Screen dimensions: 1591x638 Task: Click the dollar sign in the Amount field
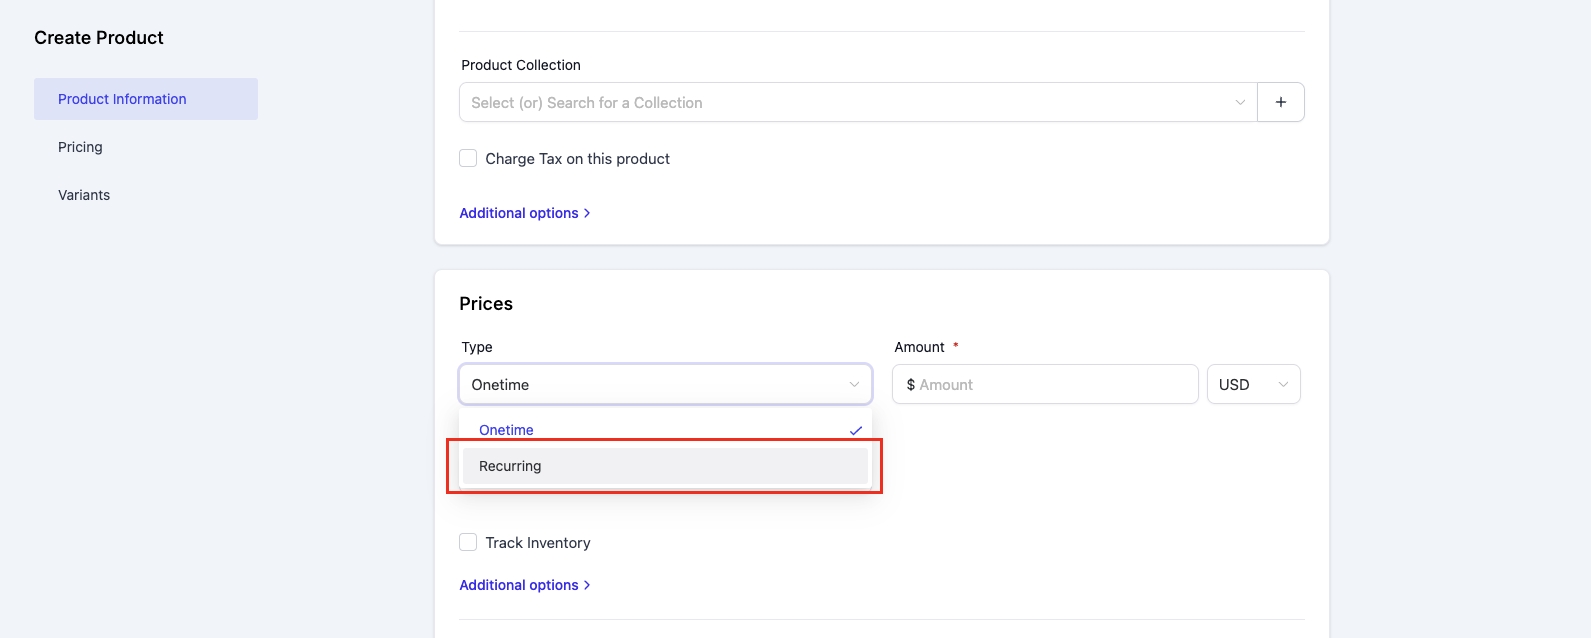pos(910,385)
